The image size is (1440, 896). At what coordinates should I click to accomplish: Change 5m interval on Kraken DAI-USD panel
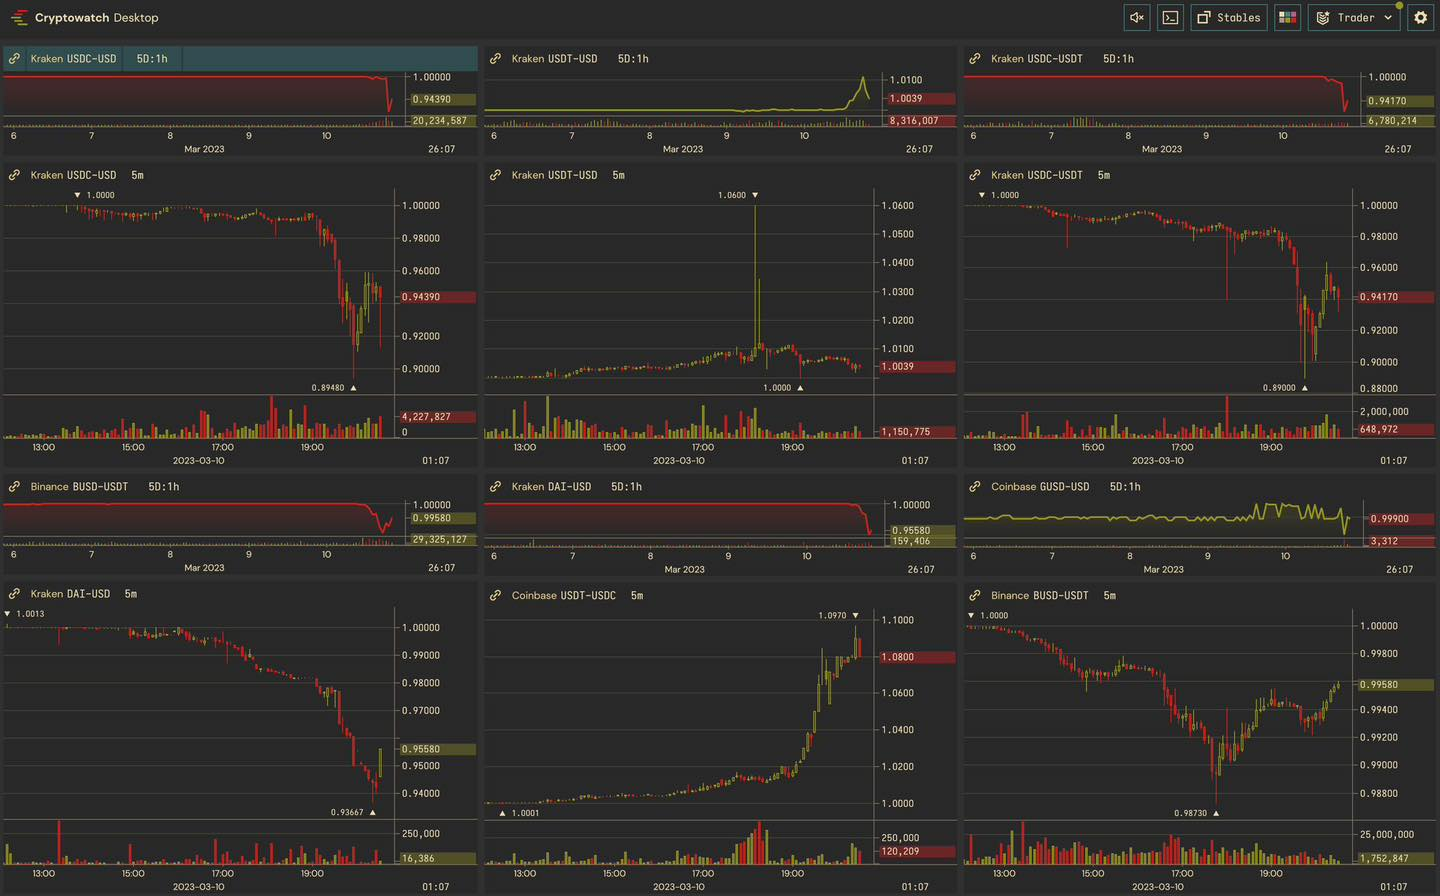(131, 594)
